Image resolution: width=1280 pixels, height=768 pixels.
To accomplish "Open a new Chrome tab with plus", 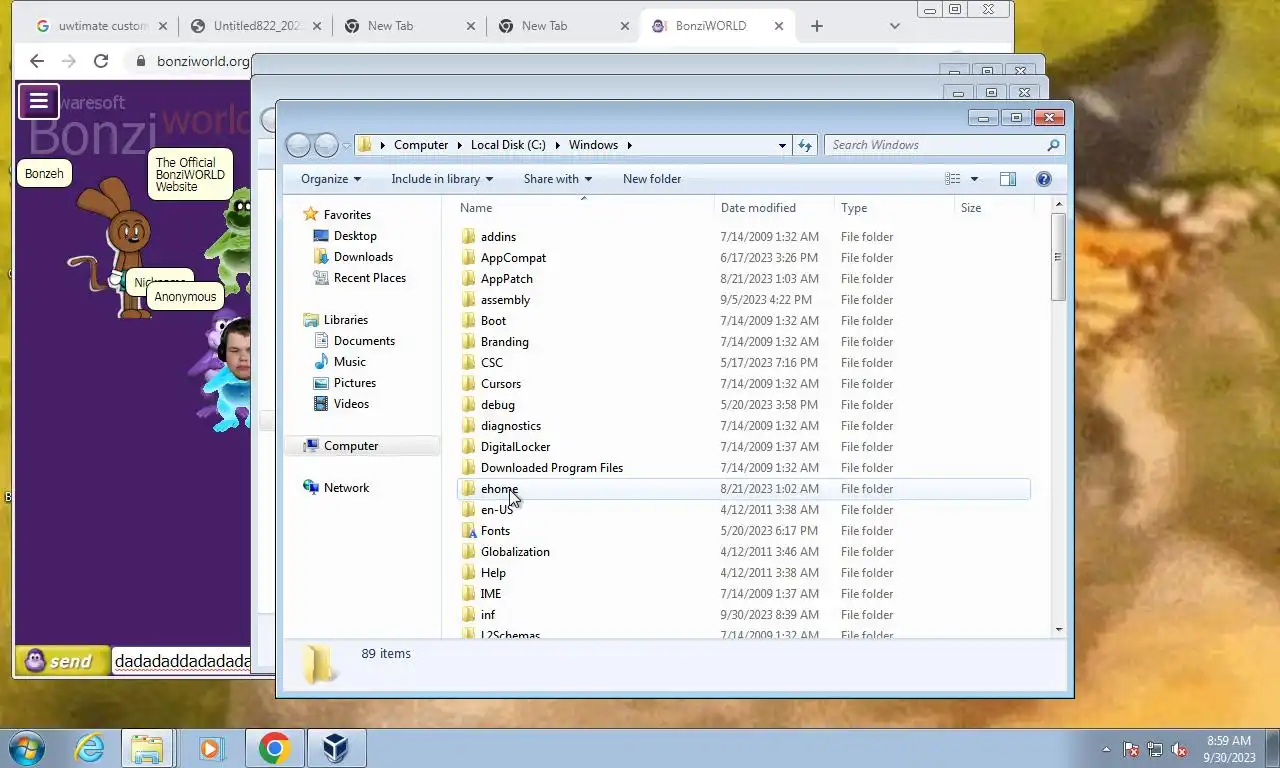I will tap(816, 26).
